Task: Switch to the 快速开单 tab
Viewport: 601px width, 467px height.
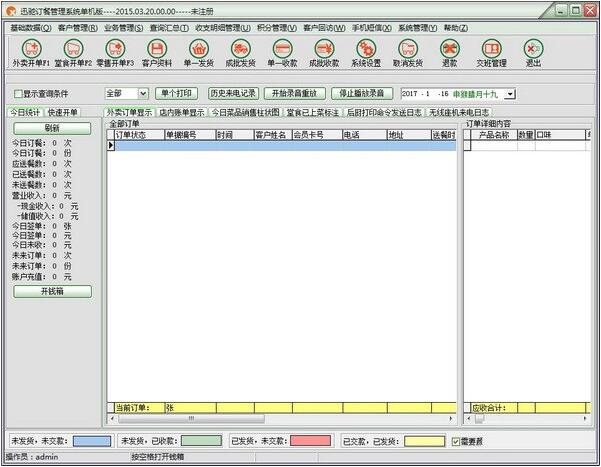Action: (62, 113)
